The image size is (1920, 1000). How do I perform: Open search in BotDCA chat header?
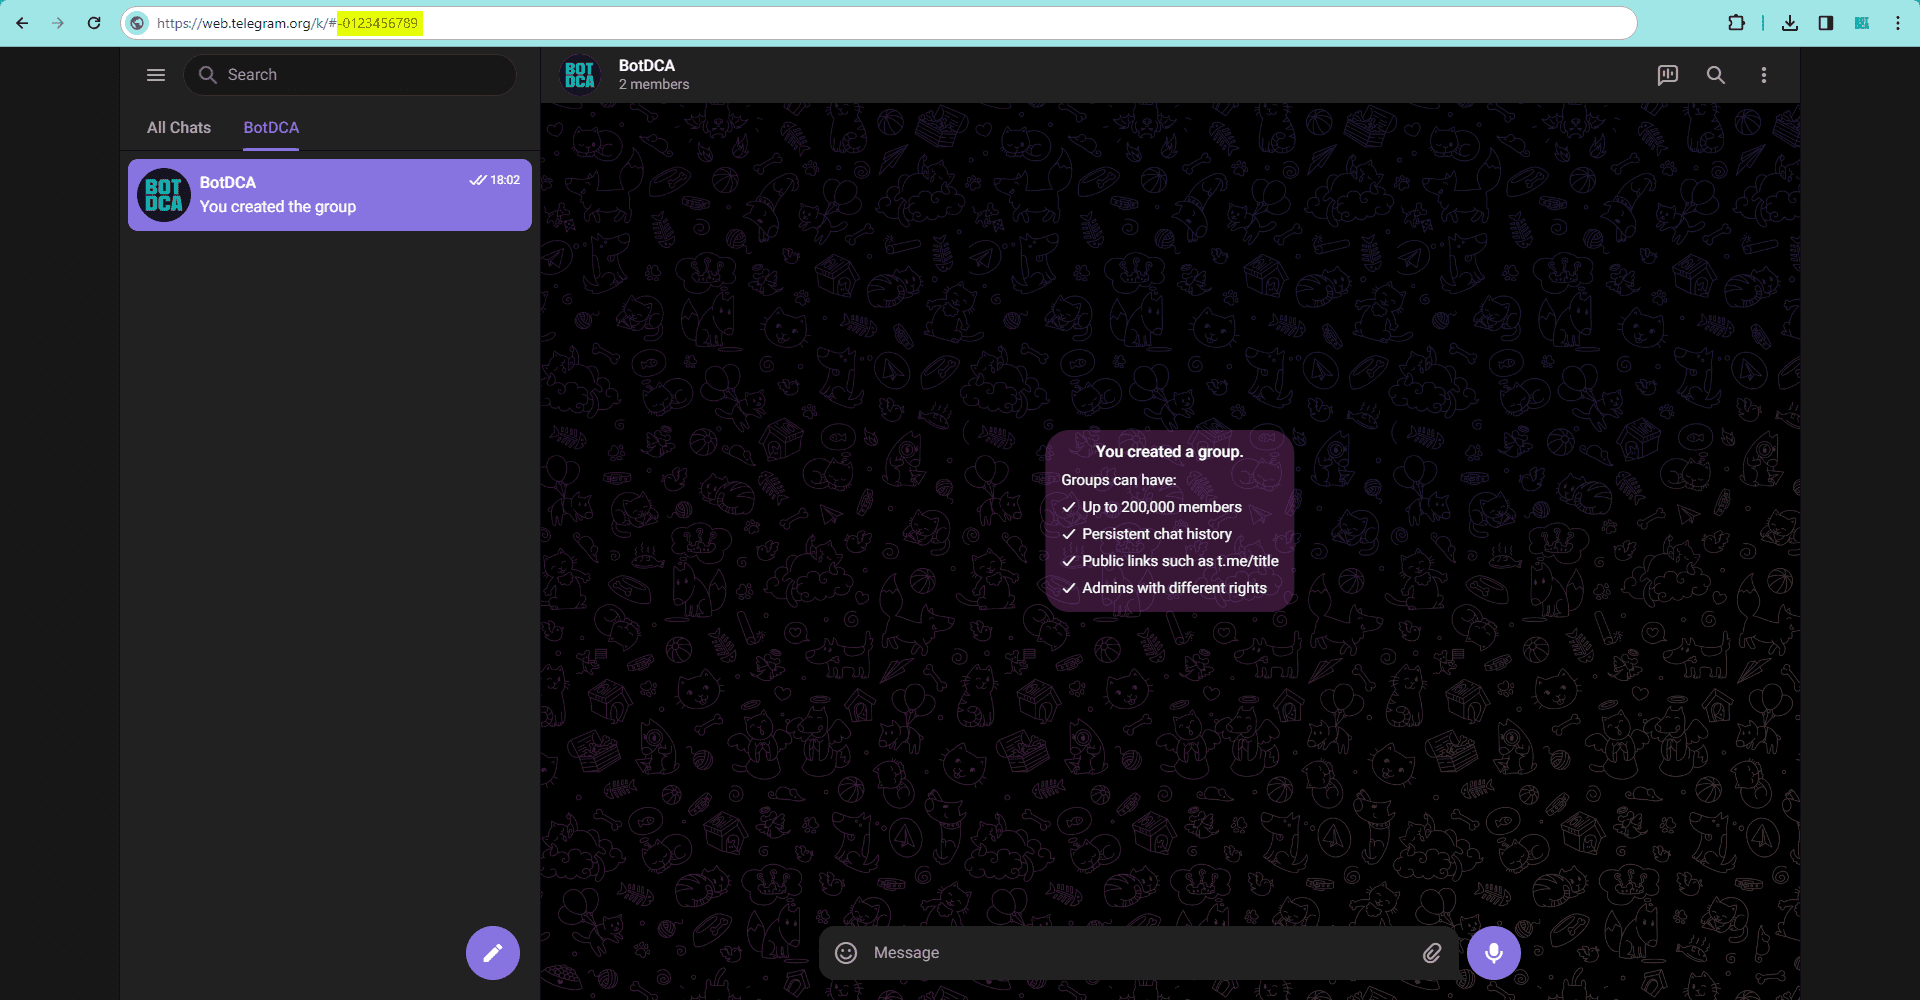point(1715,75)
